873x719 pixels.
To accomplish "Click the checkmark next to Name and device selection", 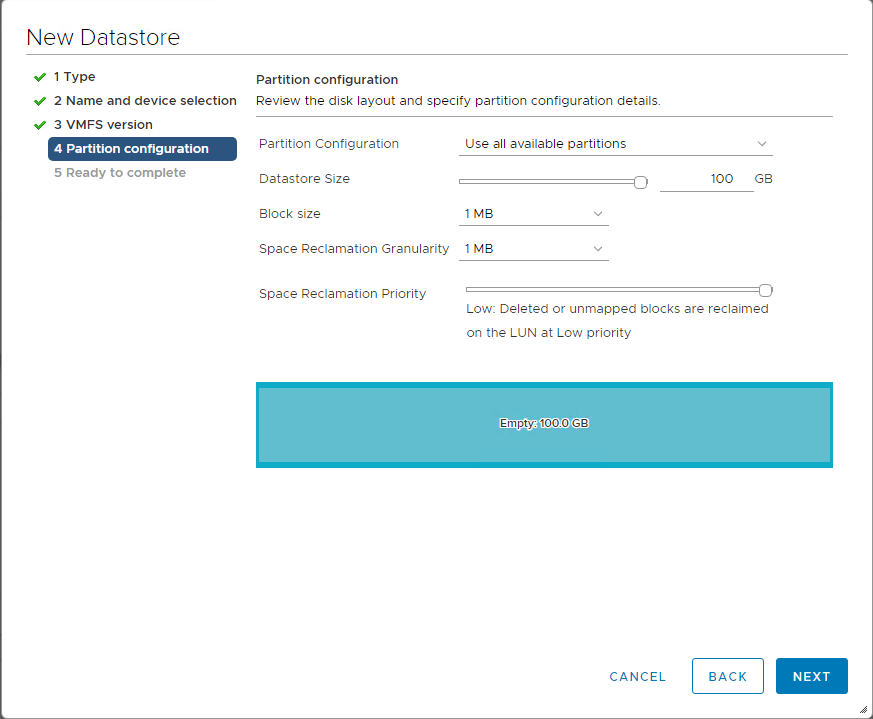I will [40, 101].
